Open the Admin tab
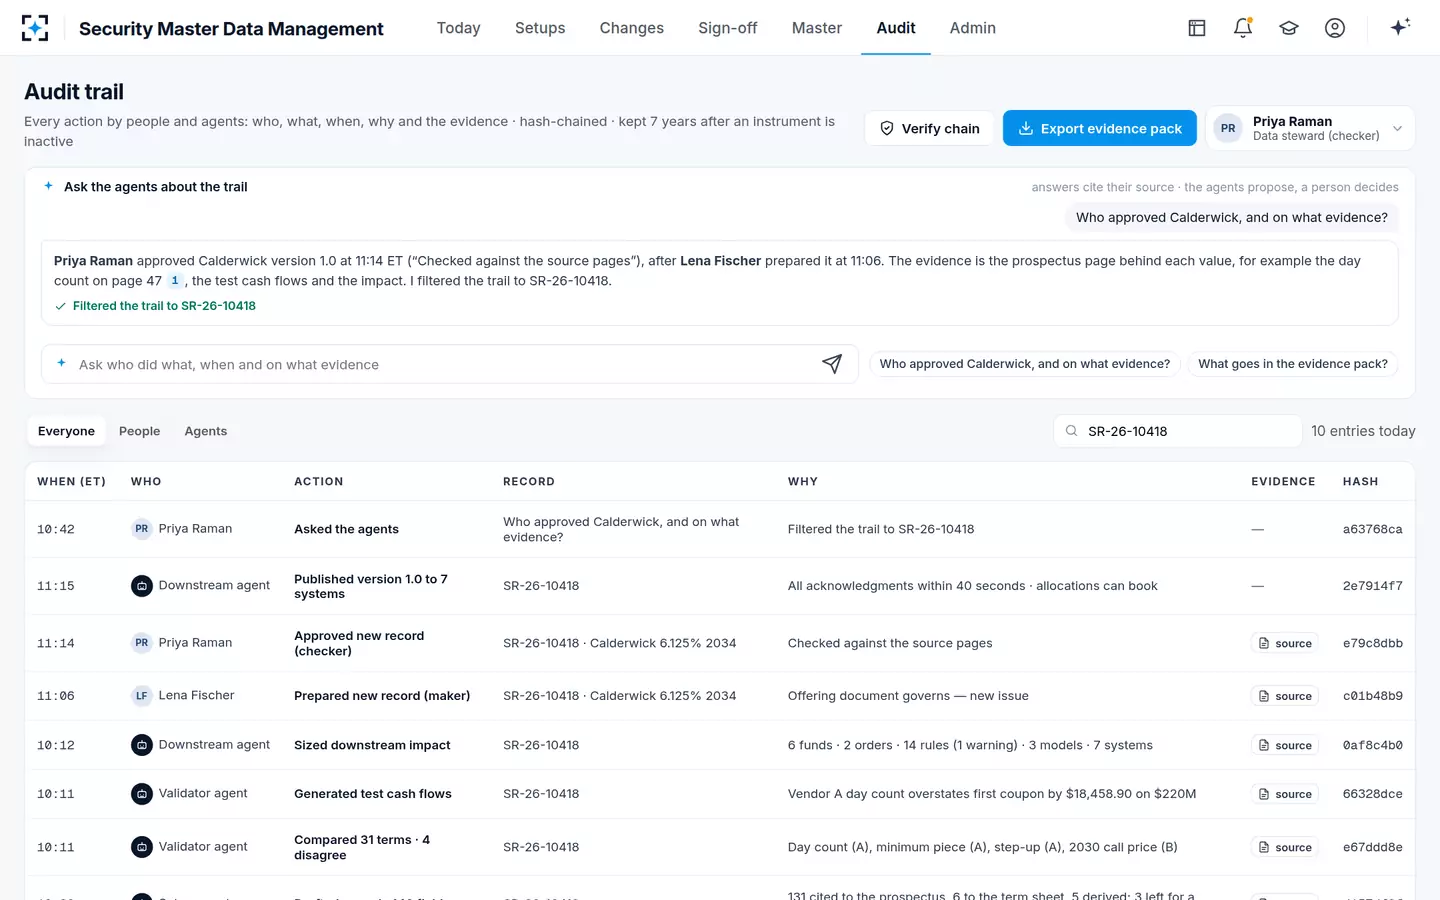 973,28
